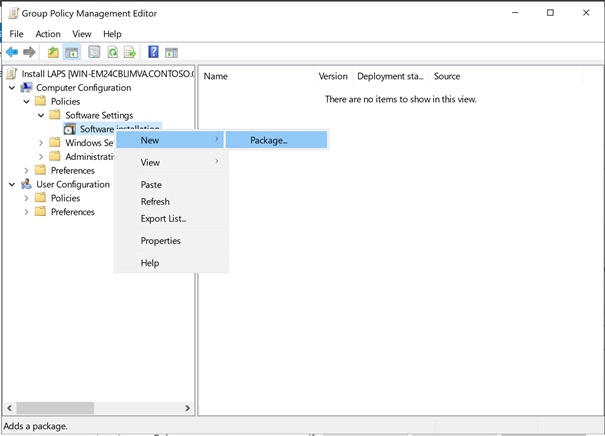Maximize the Group Policy Management Editor window
The image size is (605, 436).
click(550, 13)
